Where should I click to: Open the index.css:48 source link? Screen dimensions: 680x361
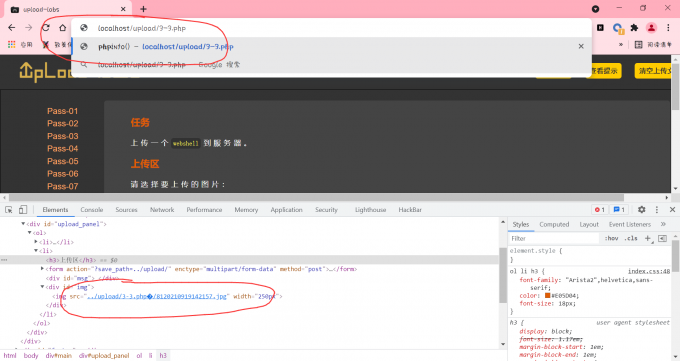click(x=649, y=271)
